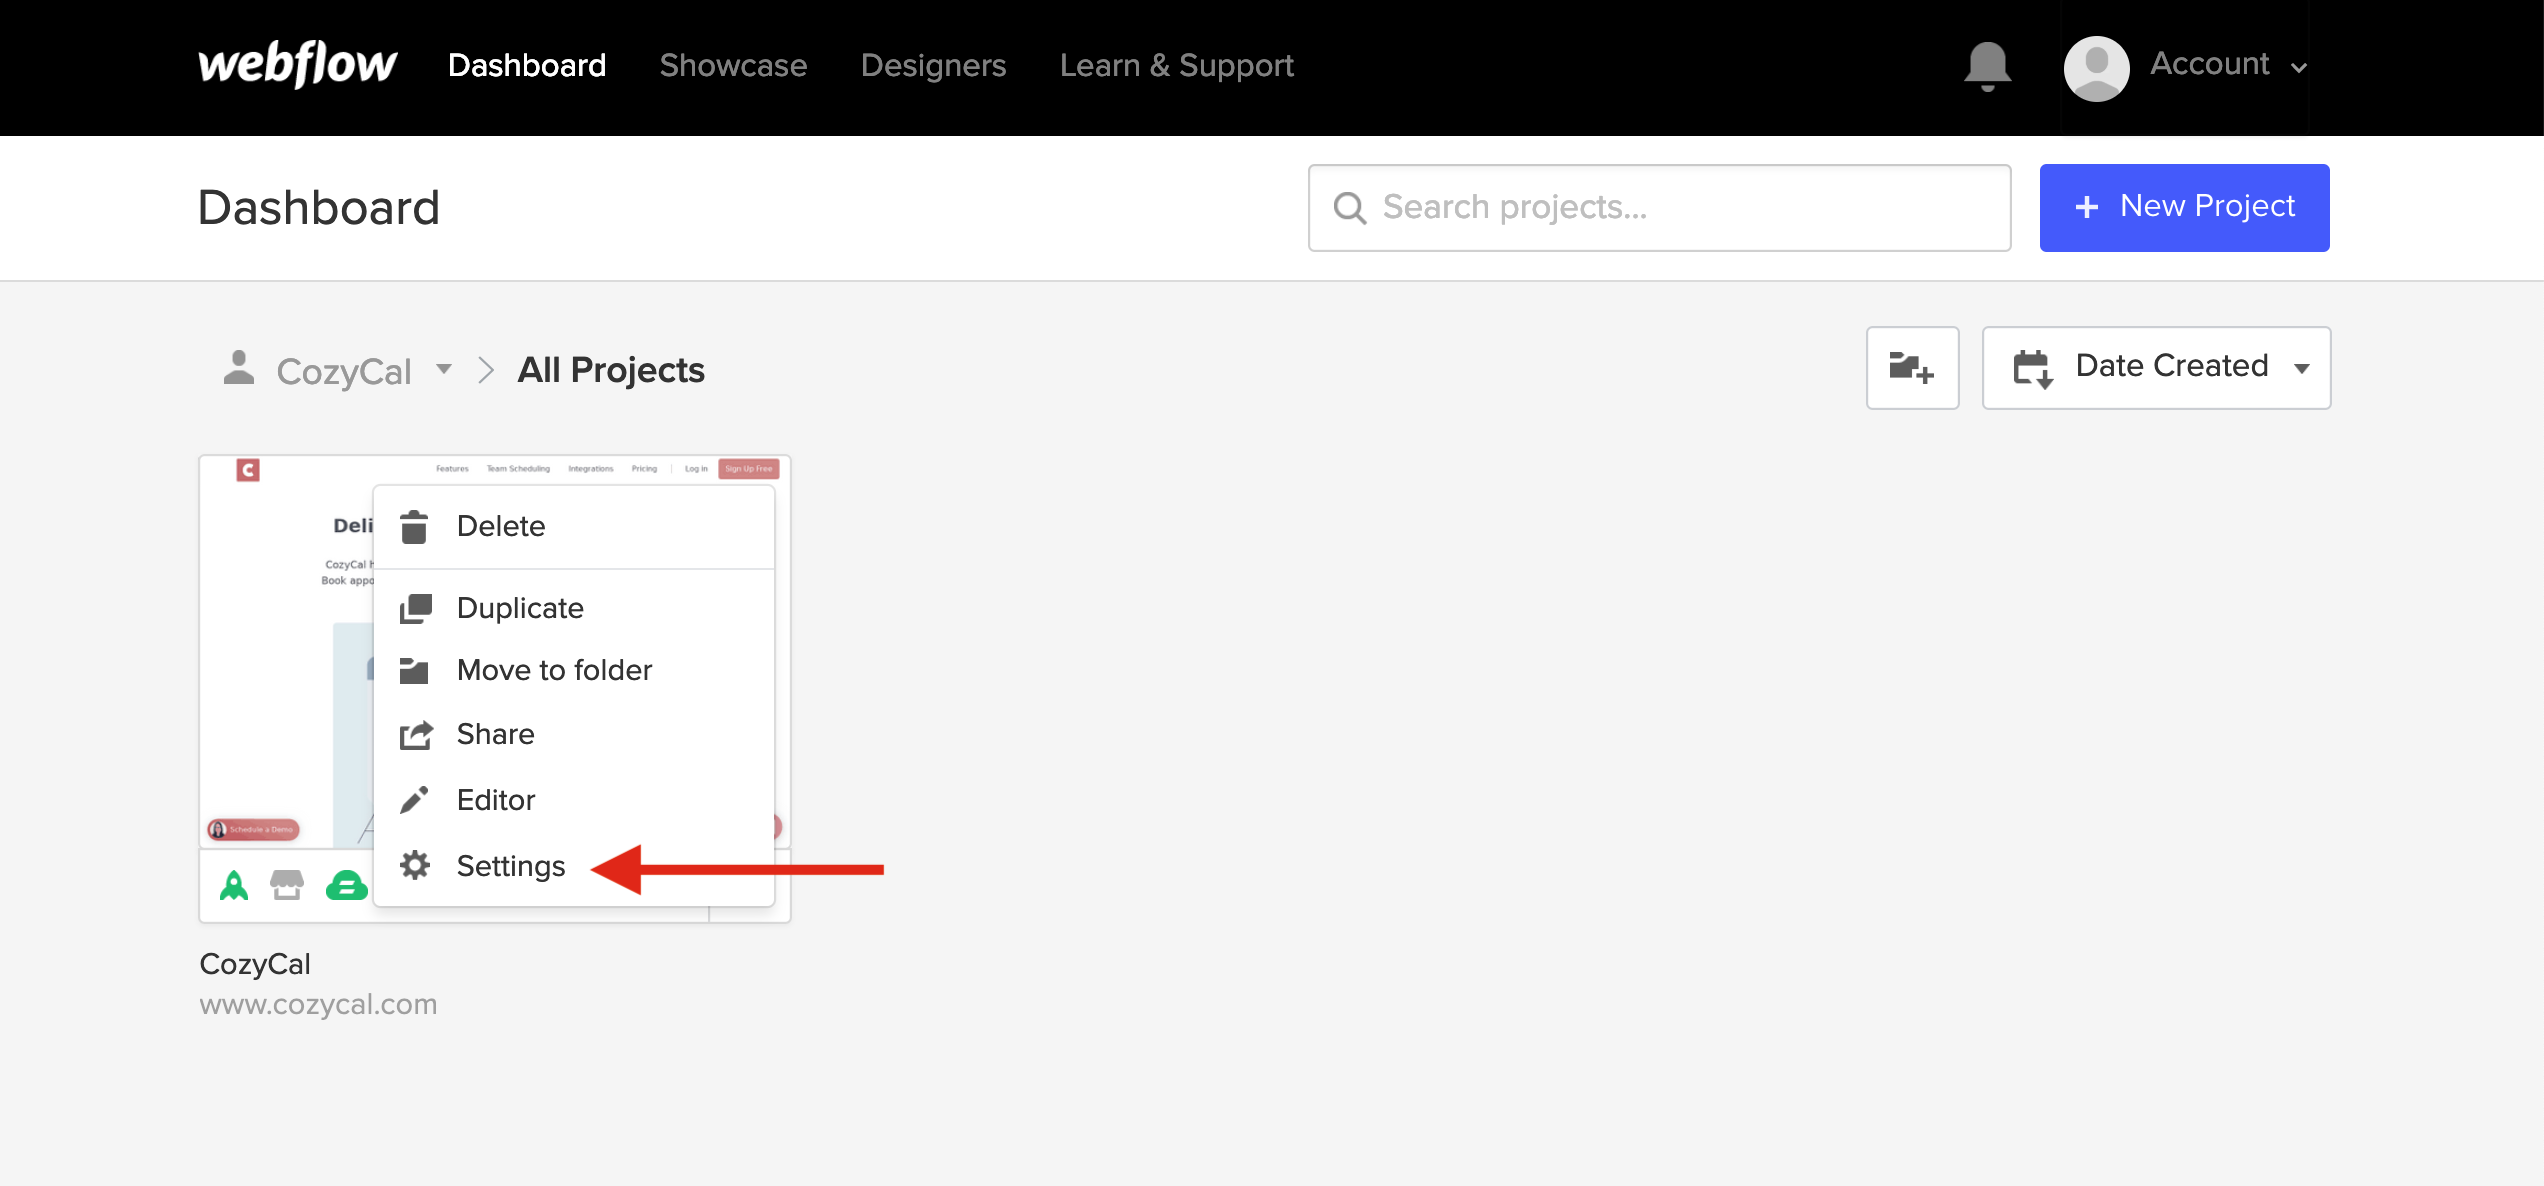The height and width of the screenshot is (1186, 2544).
Task: Select Move to folder option
Action: [x=554, y=670]
